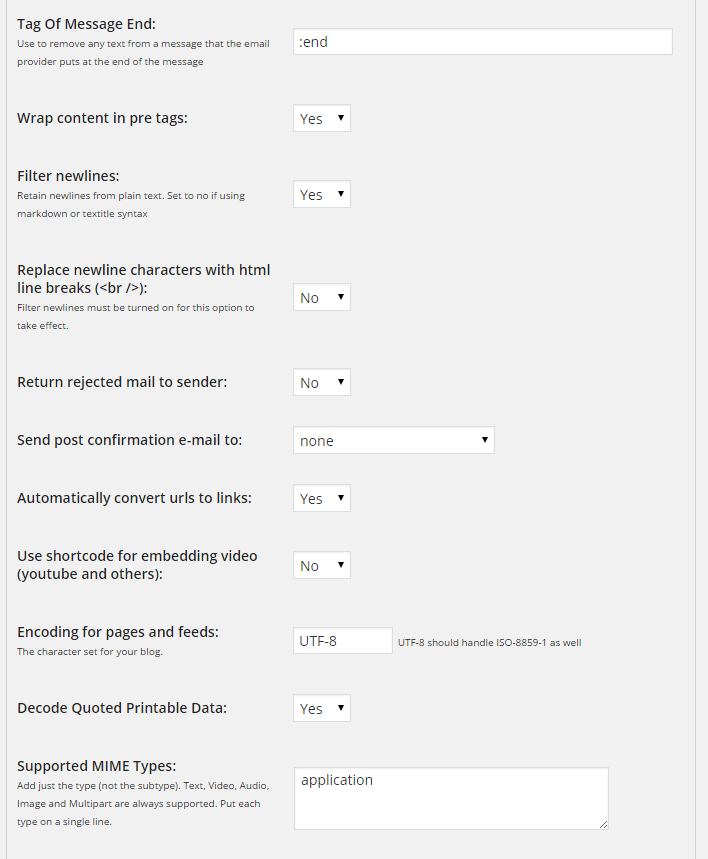Expand the Use shortcode for embedding video dropdown

click(x=322, y=565)
